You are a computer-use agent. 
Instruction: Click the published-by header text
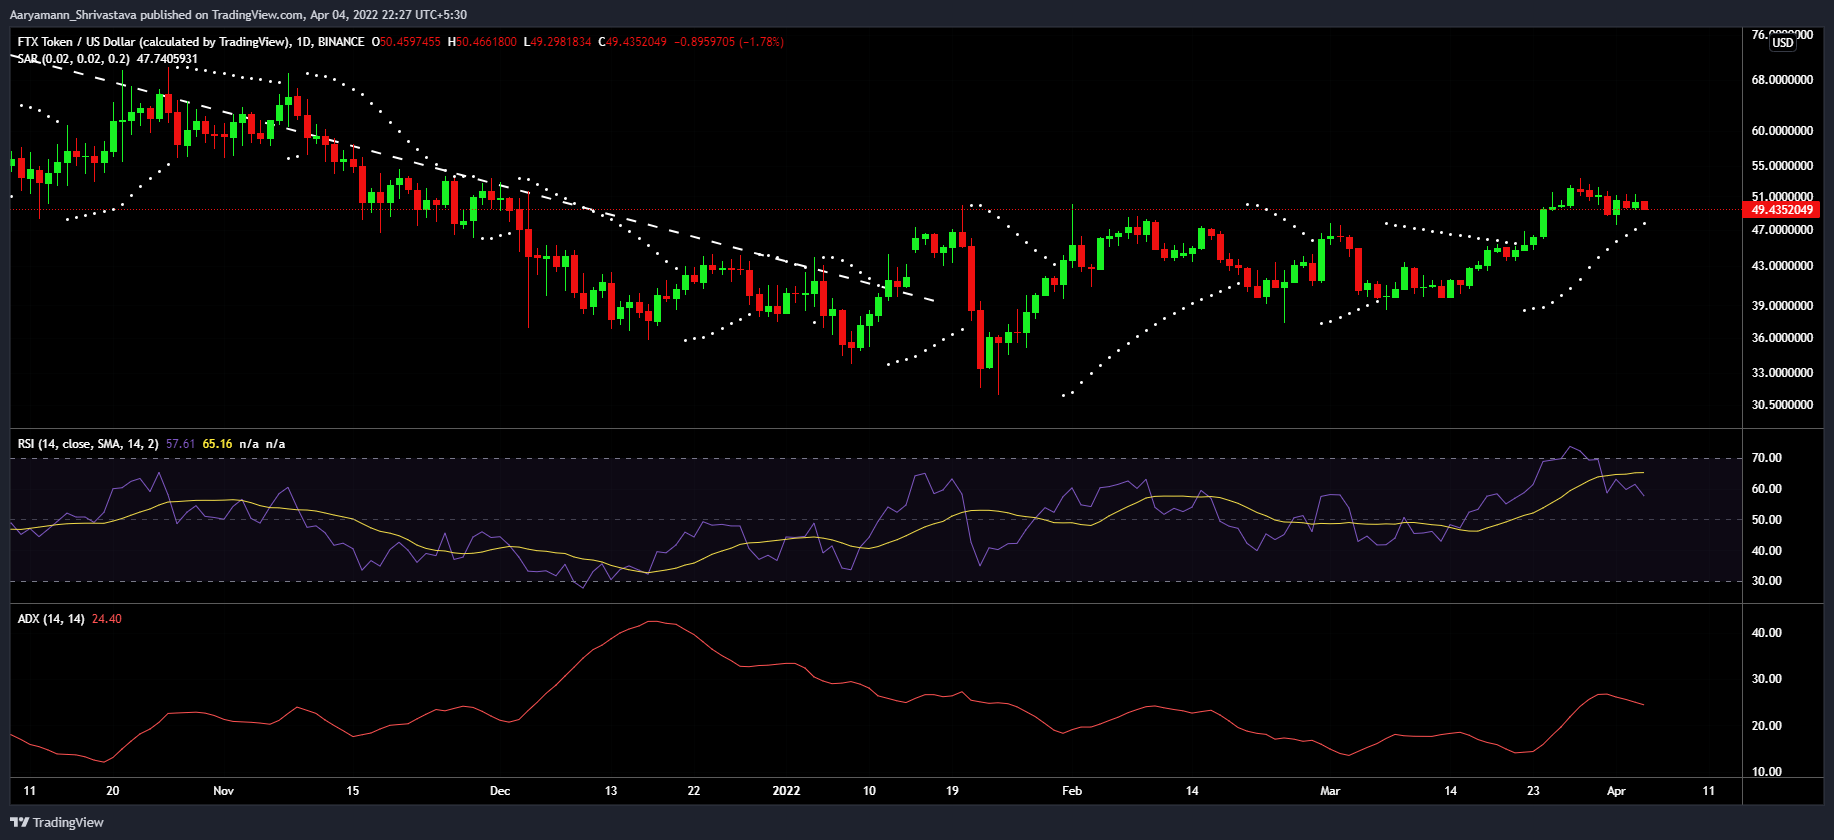coord(238,15)
